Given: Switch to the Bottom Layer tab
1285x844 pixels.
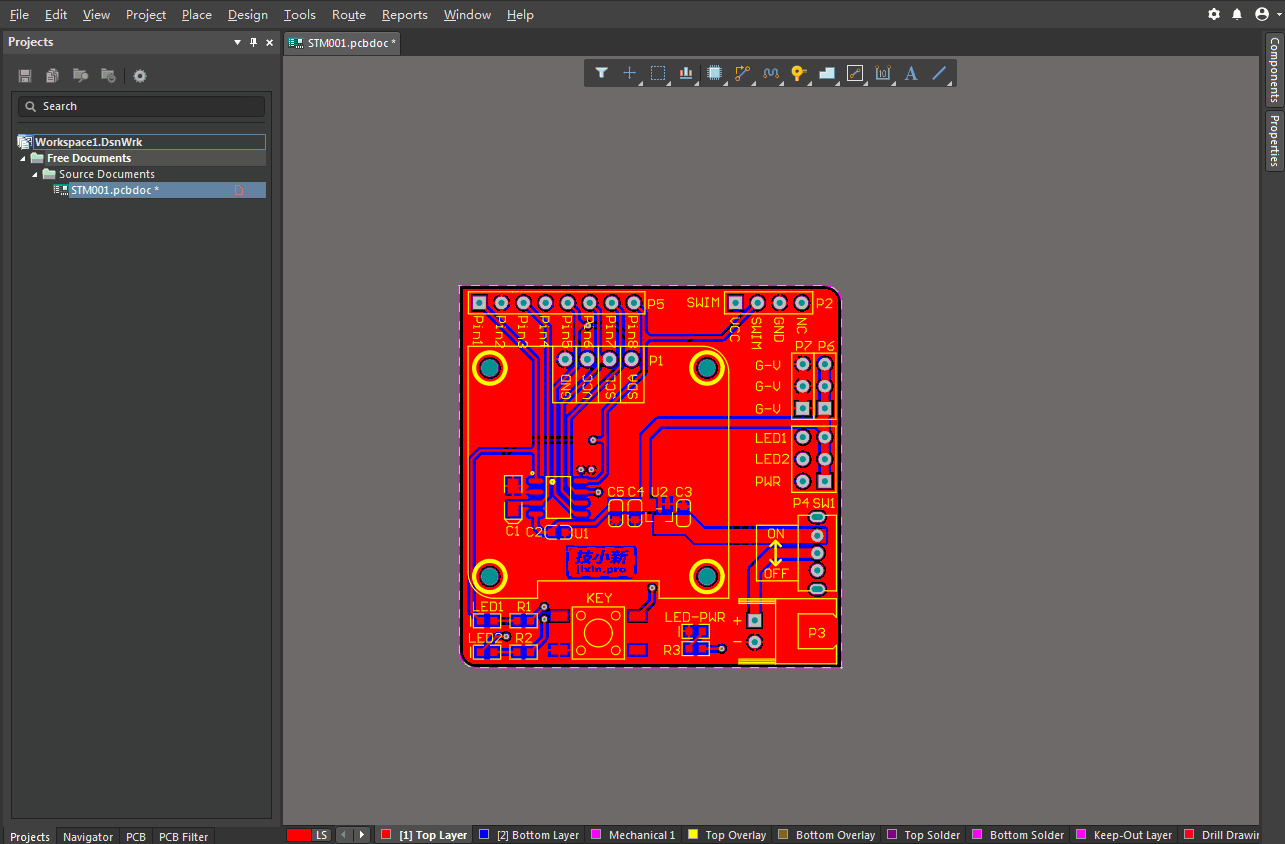Looking at the screenshot, I should click(x=537, y=835).
